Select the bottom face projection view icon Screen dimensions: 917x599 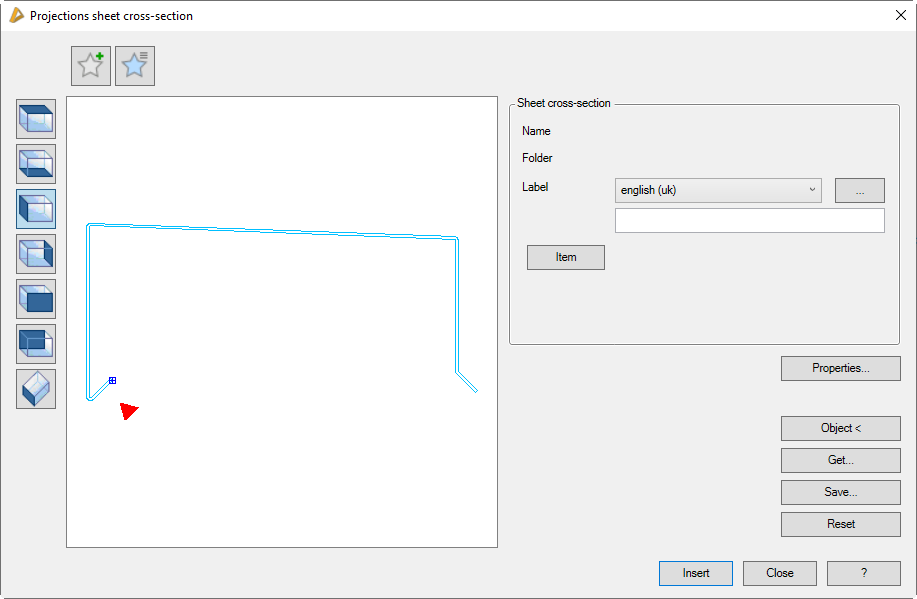tap(36, 164)
